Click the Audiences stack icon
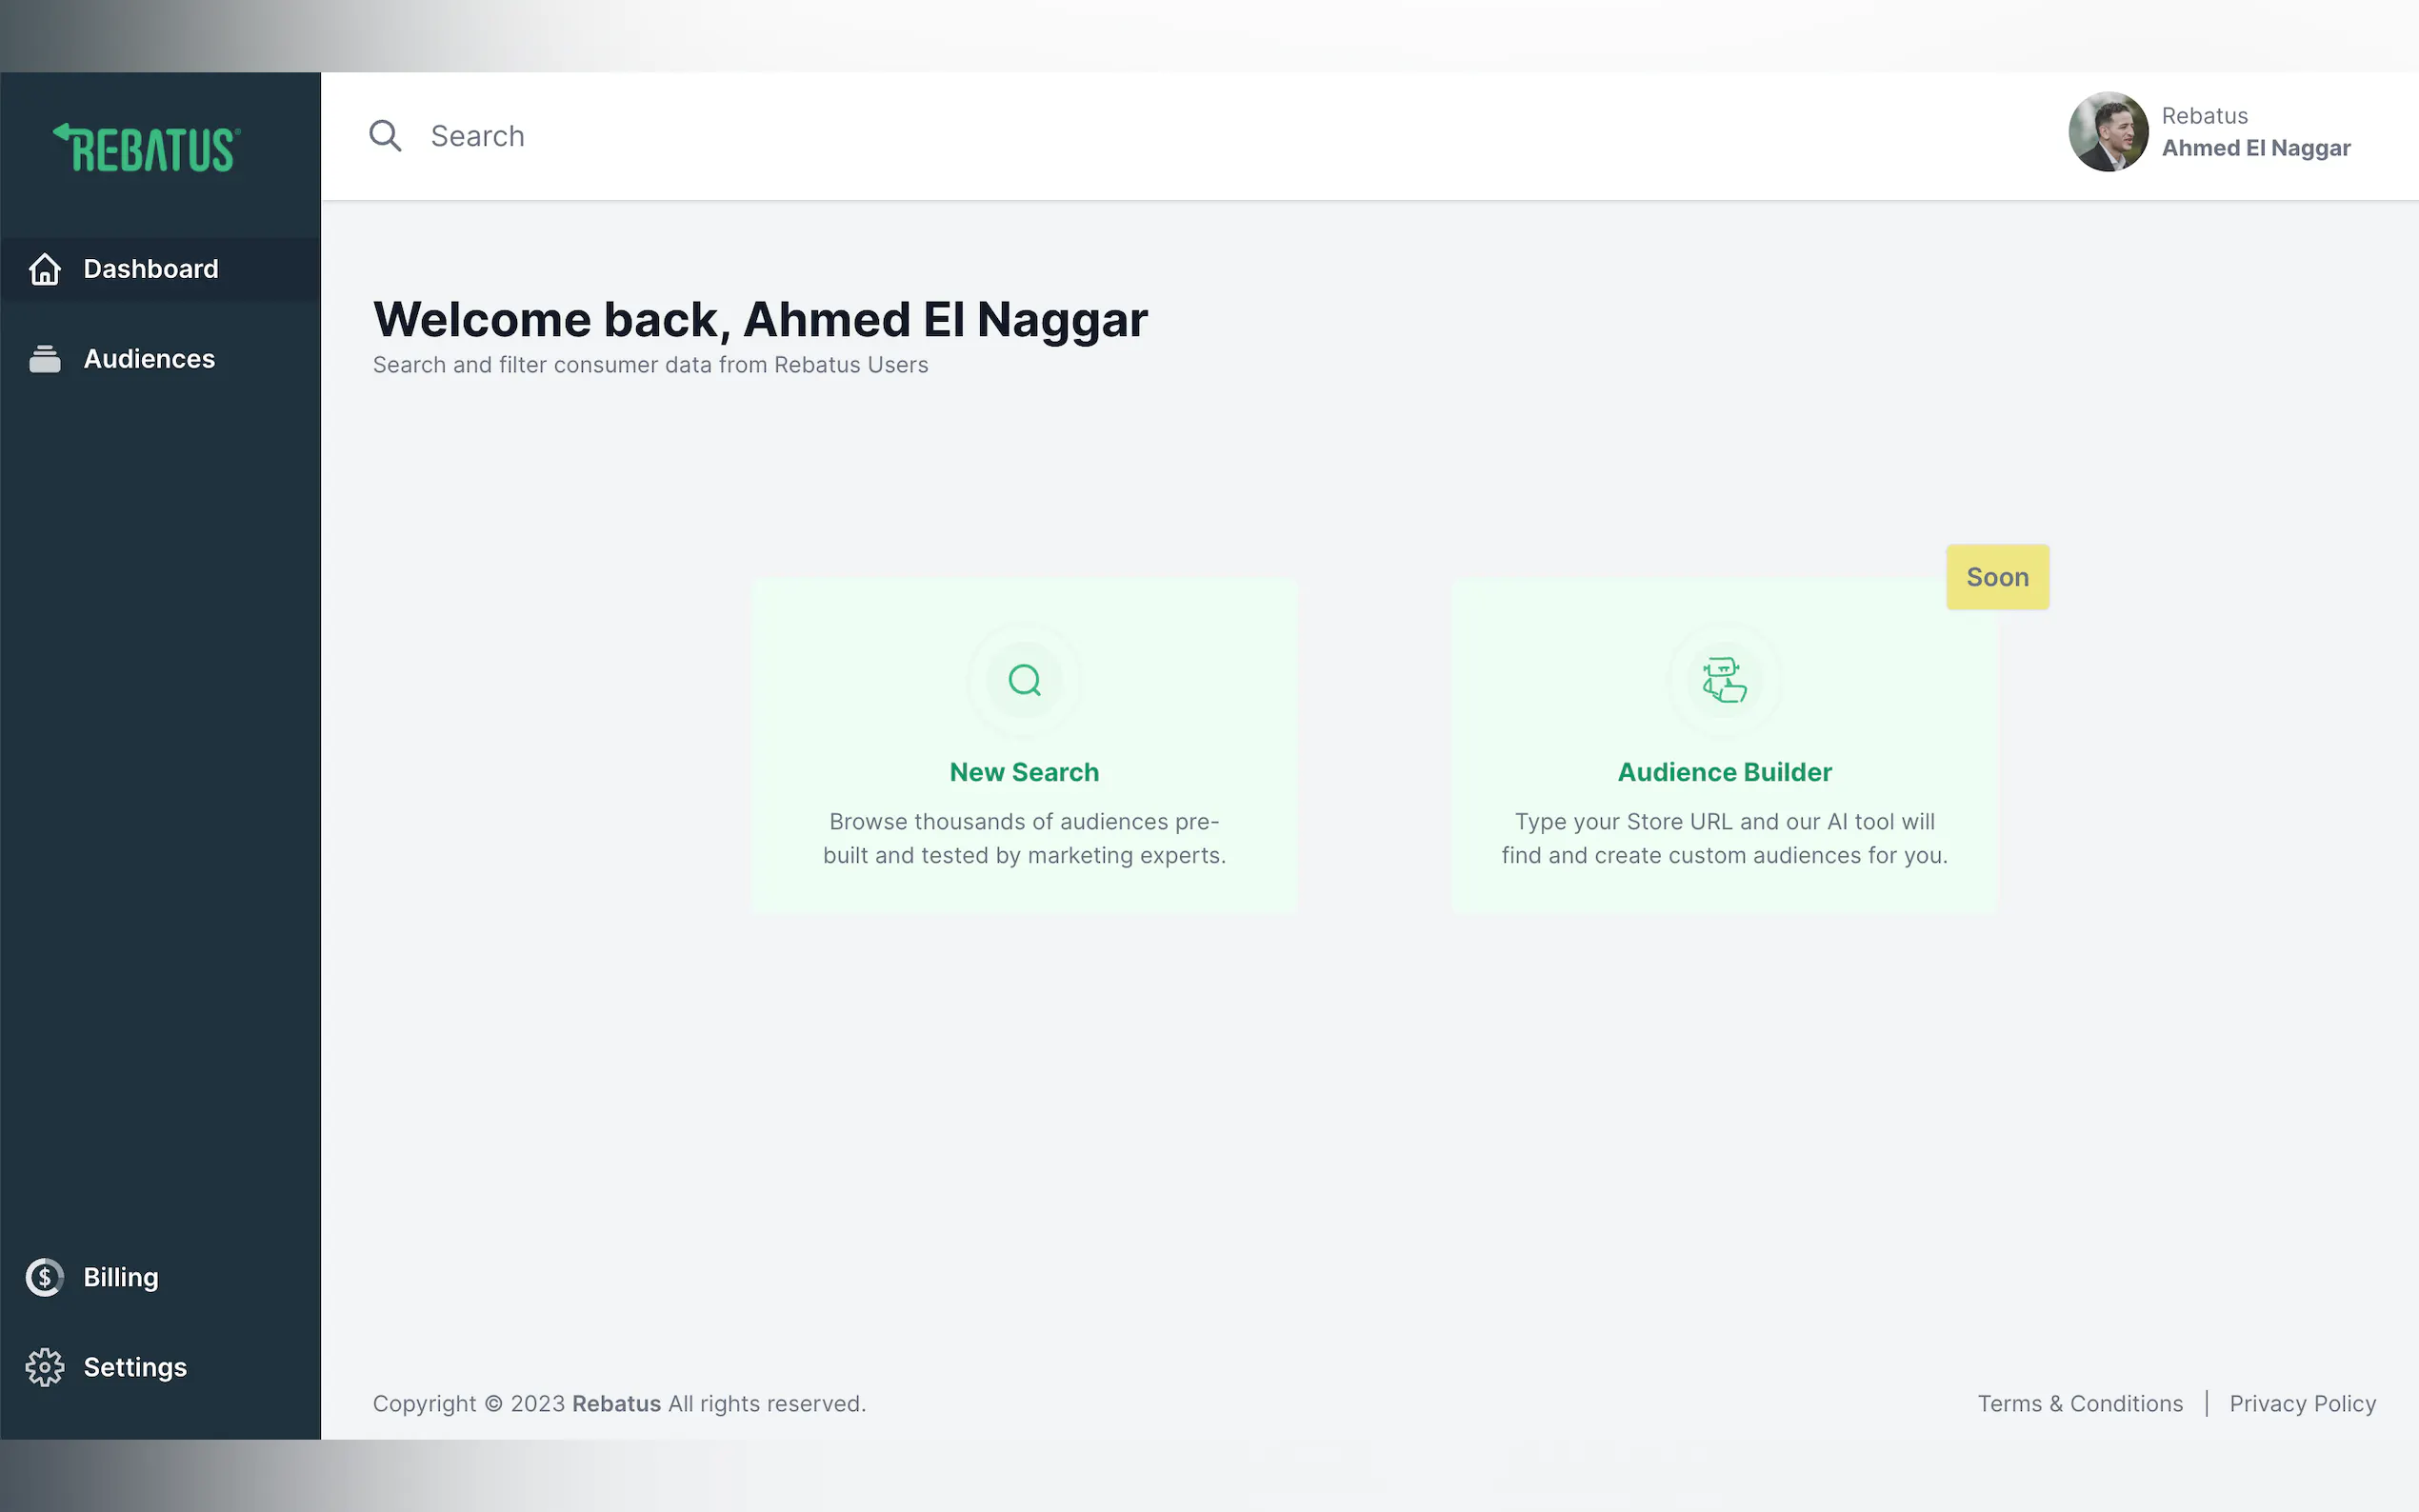The width and height of the screenshot is (2419, 1512). click(x=45, y=359)
